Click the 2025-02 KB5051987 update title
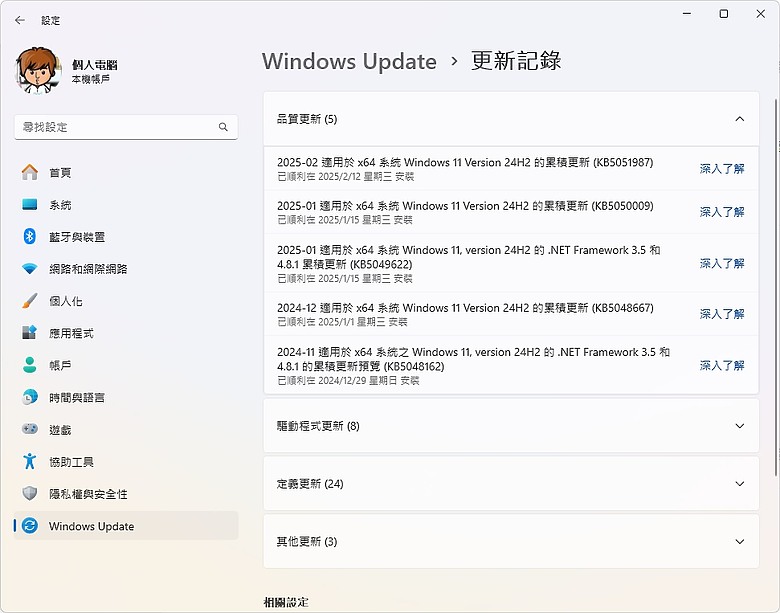The height and width of the screenshot is (613, 780). (465, 162)
